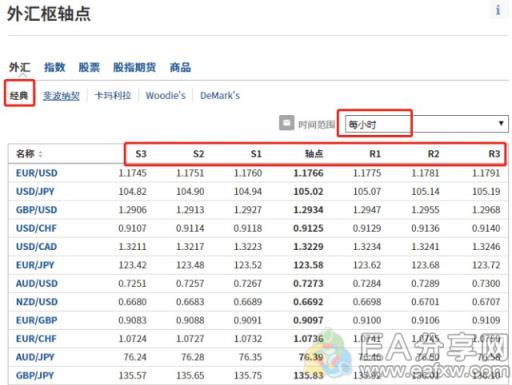Open the GBP/USD pair link
Viewport: 512px width, 385px height.
37,210
